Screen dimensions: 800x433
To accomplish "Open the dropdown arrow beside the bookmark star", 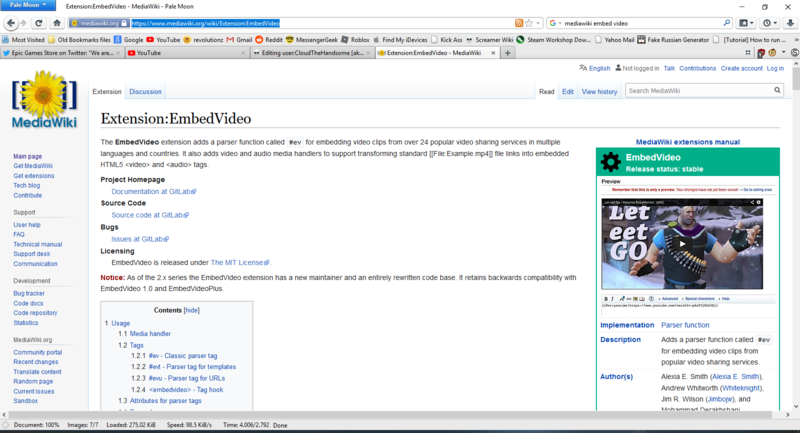I will (538, 23).
